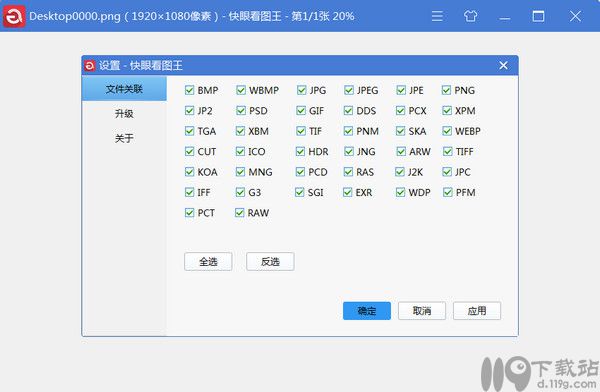Click the 全选 button
Screen dimensions: 600x392
(x=208, y=262)
